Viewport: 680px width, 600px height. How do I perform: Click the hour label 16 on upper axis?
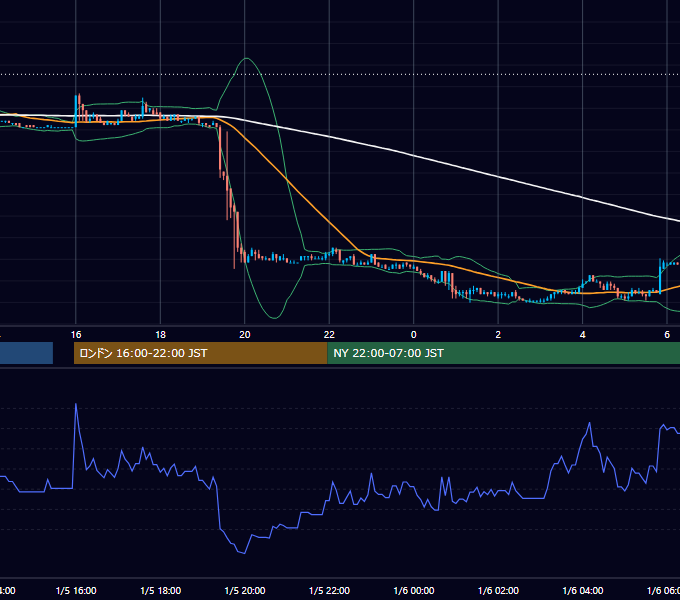tap(76, 335)
